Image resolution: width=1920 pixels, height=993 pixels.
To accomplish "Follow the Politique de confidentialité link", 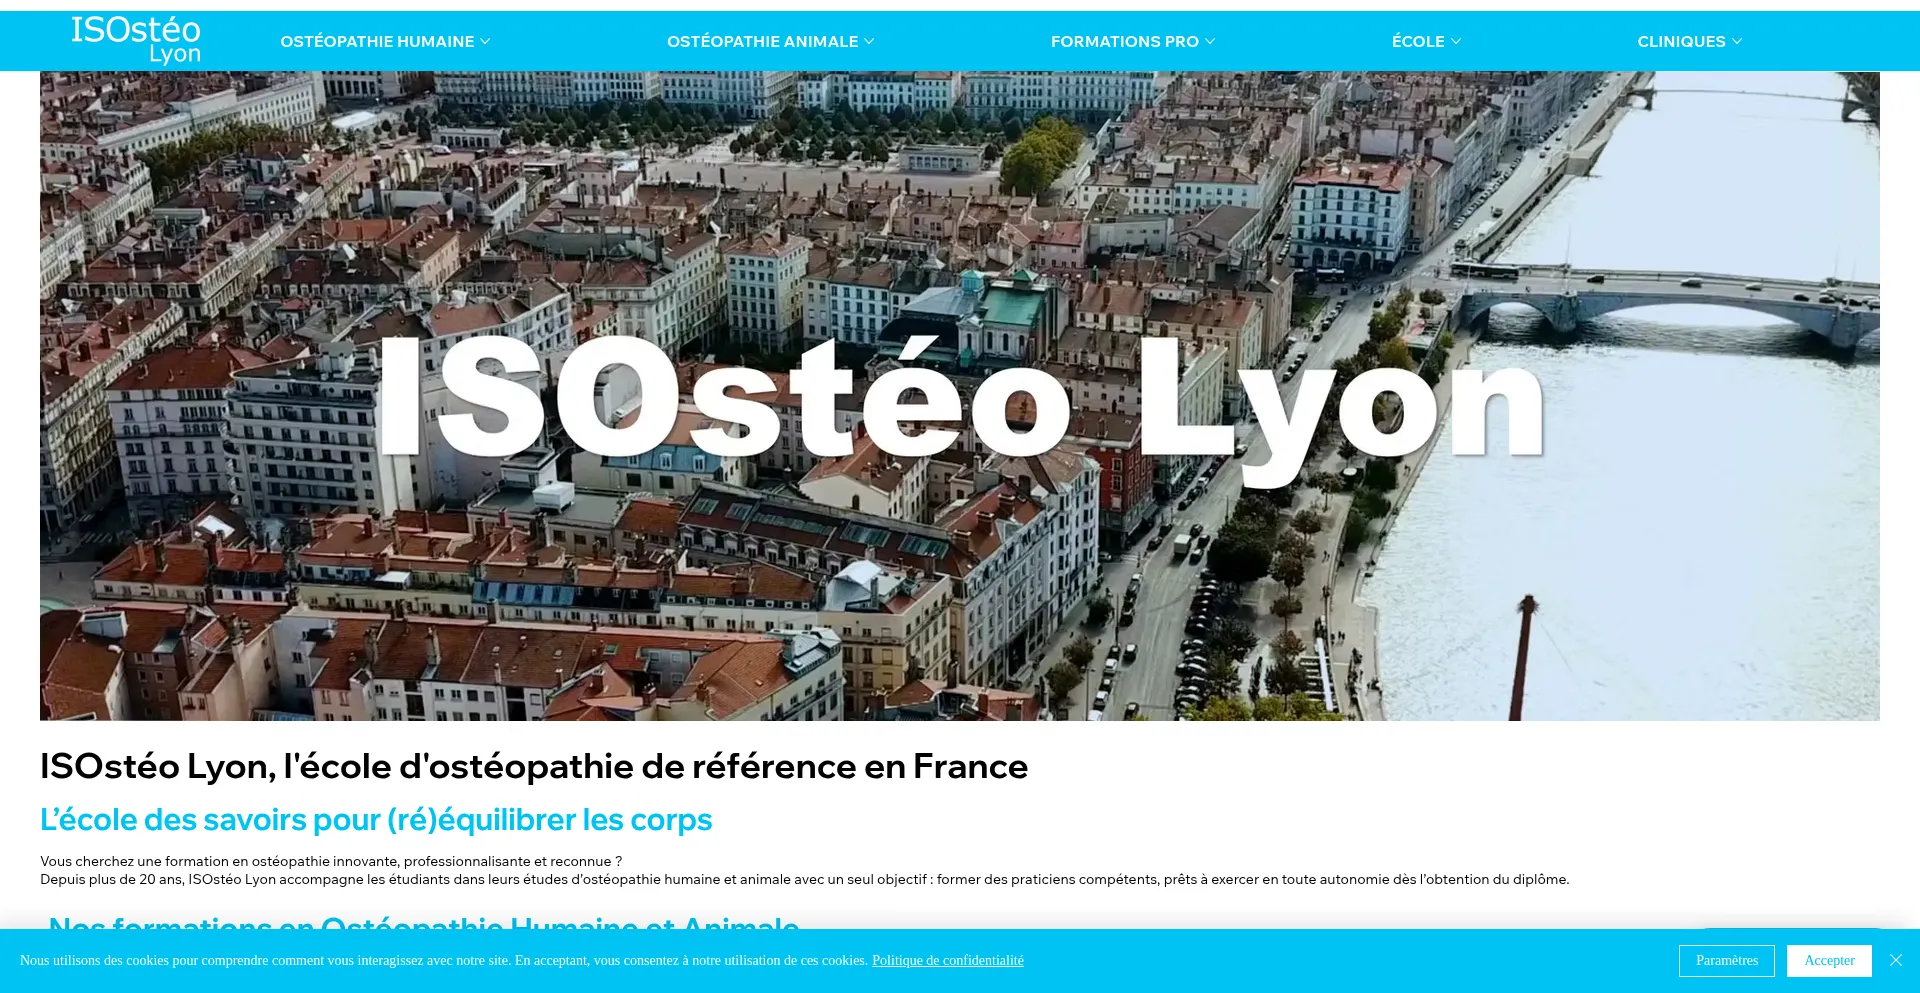I will tap(947, 960).
